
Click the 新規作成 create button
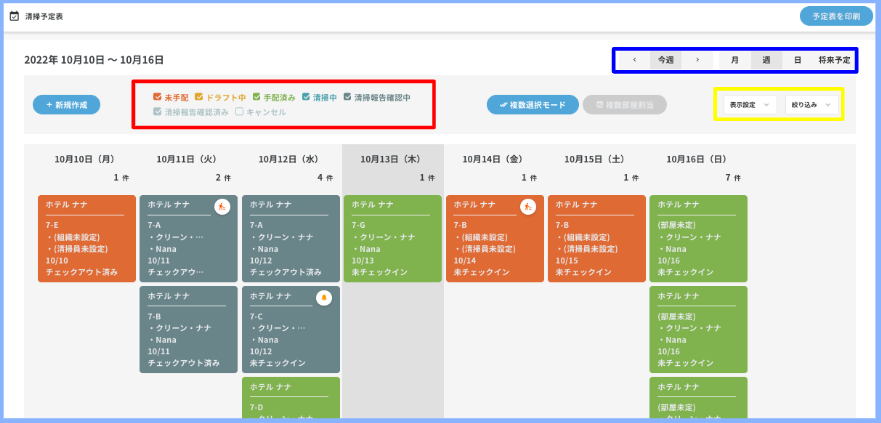(66, 105)
